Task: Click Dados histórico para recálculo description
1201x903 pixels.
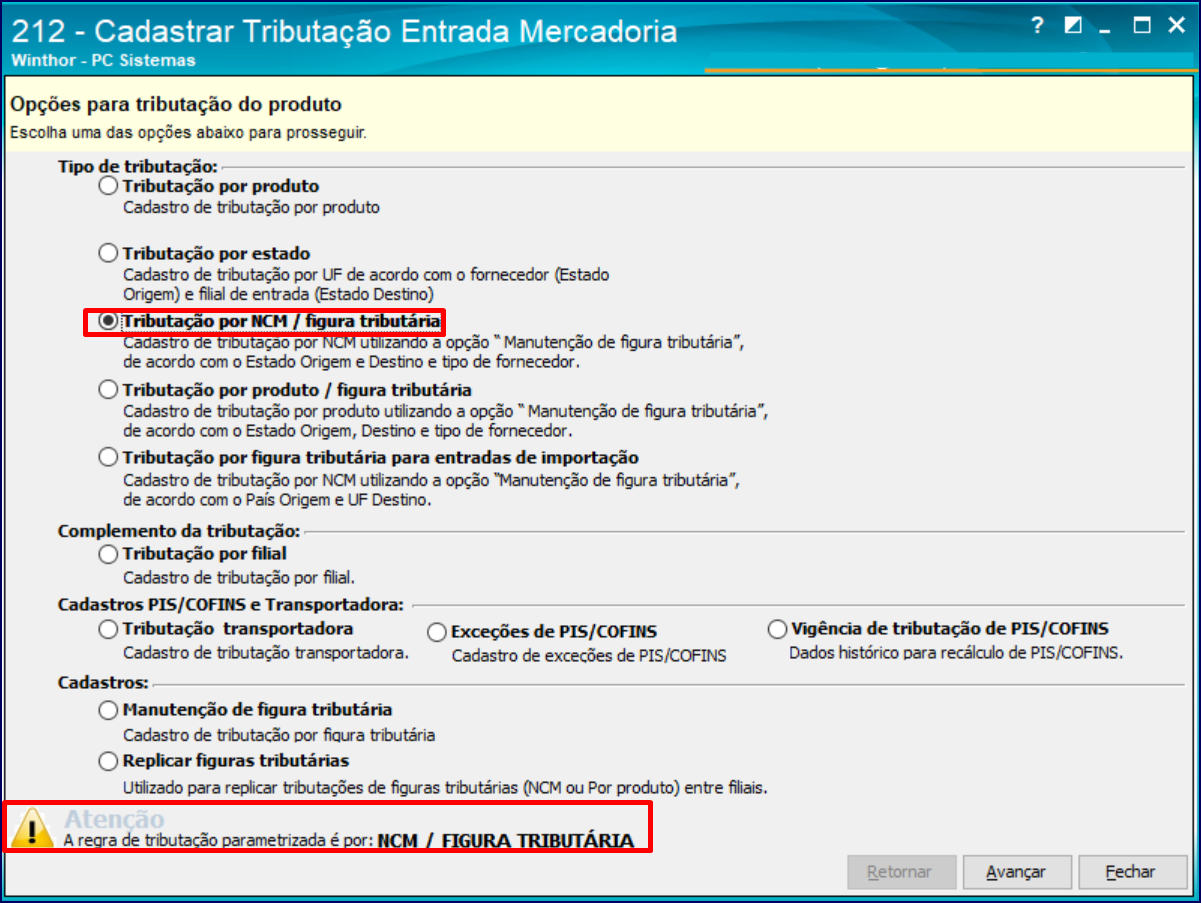Action: tap(957, 653)
